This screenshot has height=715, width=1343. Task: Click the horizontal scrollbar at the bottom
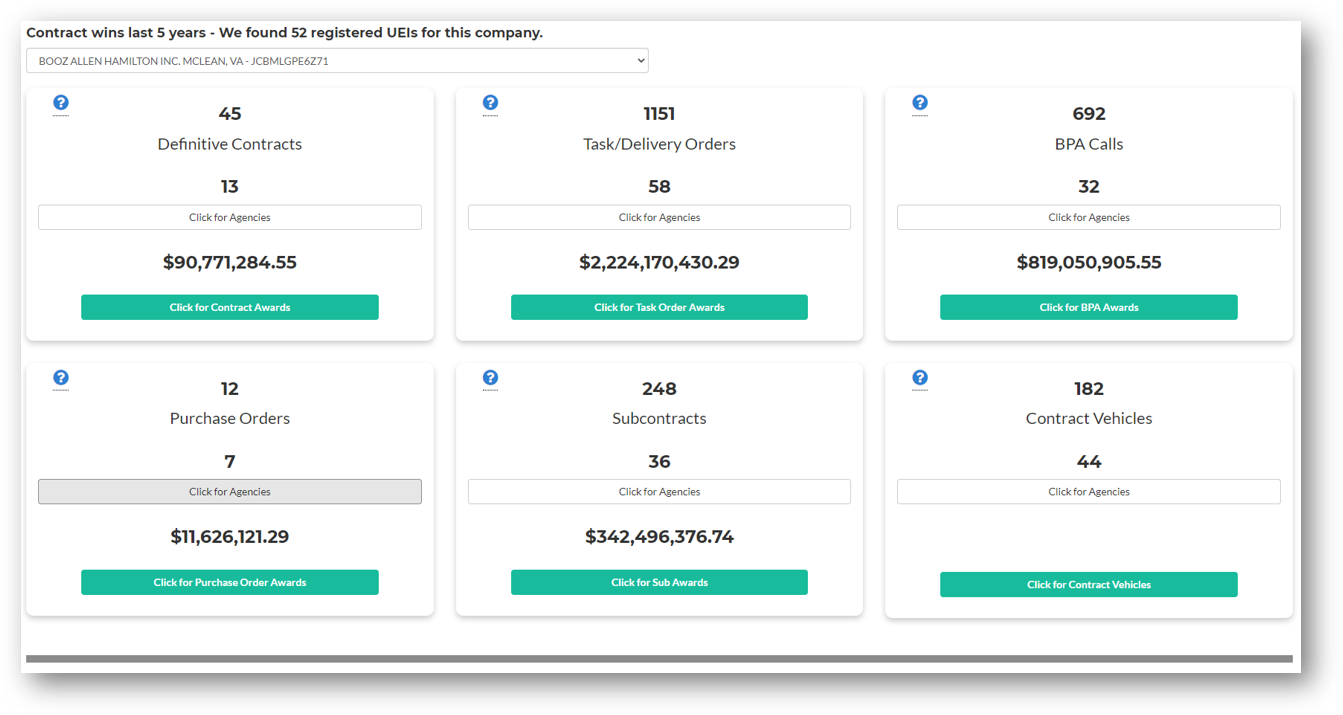tap(660, 656)
